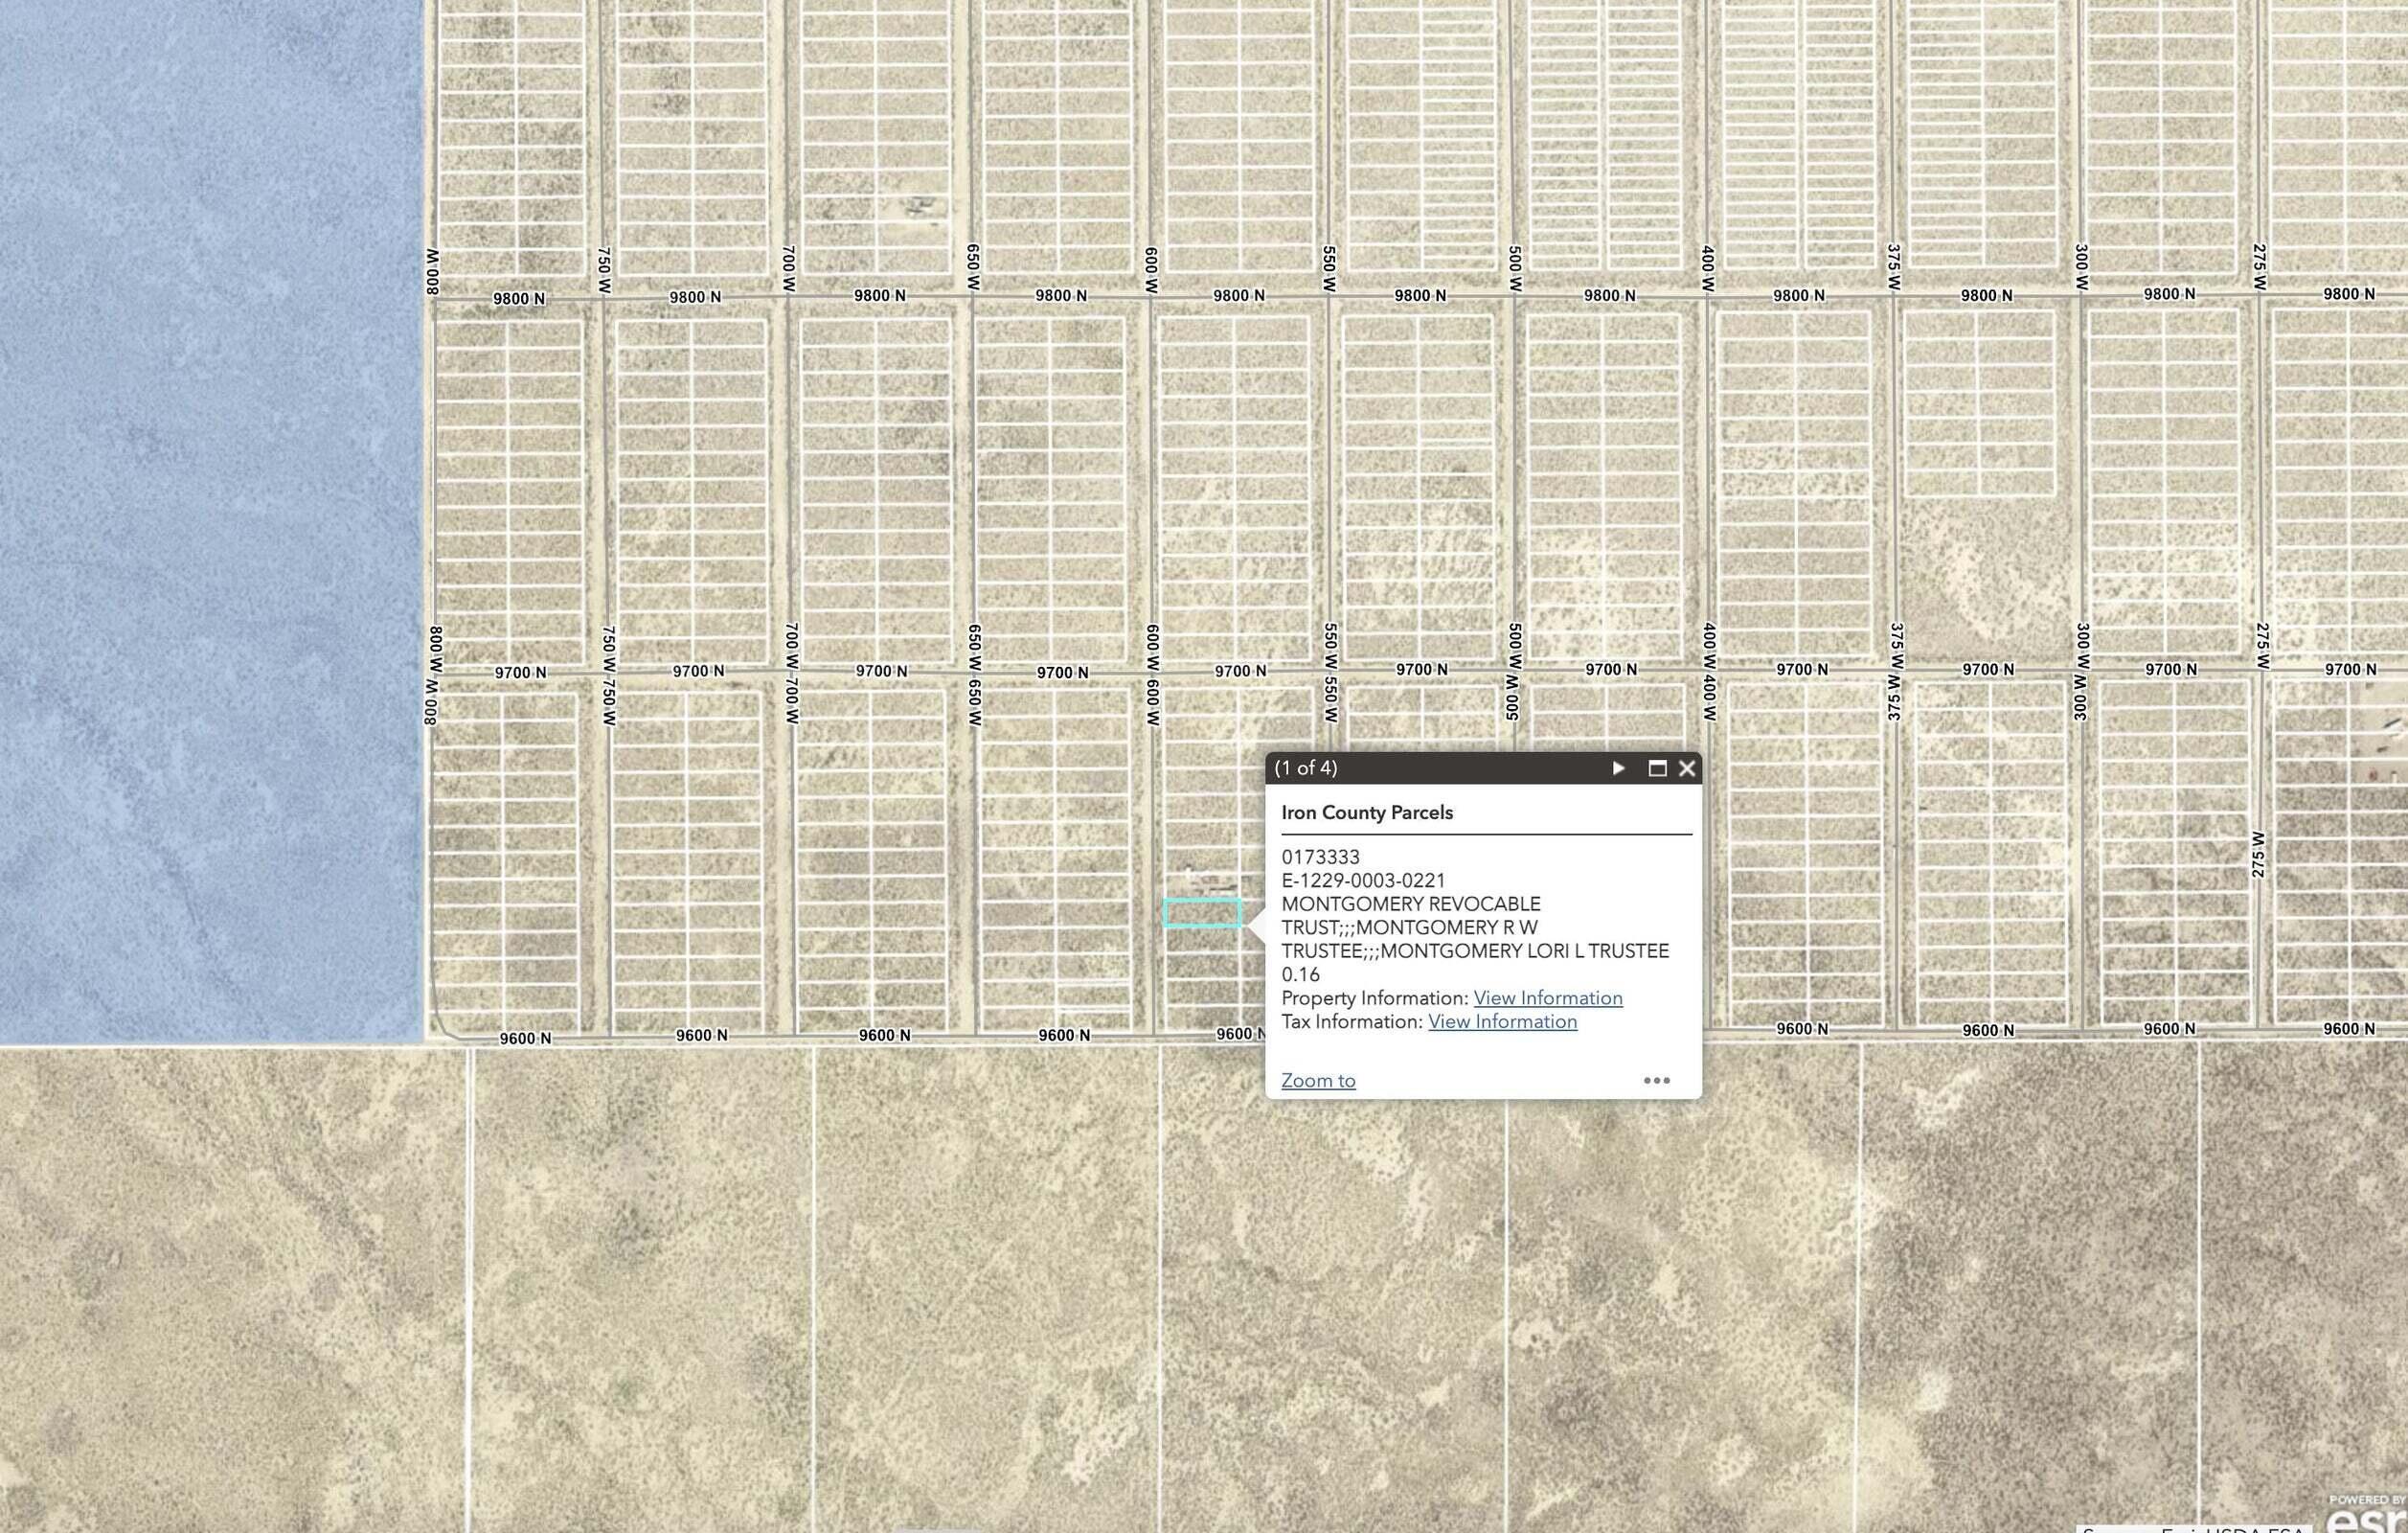Click the MONTGOMERY REVOCABLE owner text

point(1410,904)
